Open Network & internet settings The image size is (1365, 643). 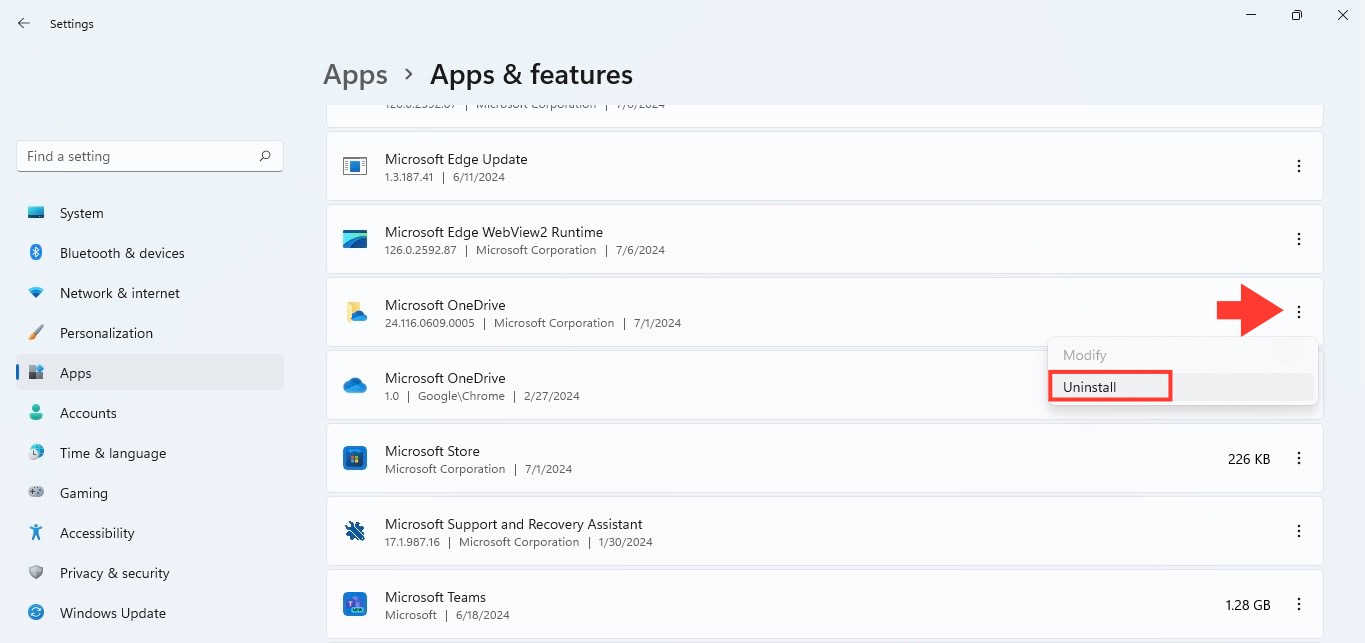click(150, 293)
